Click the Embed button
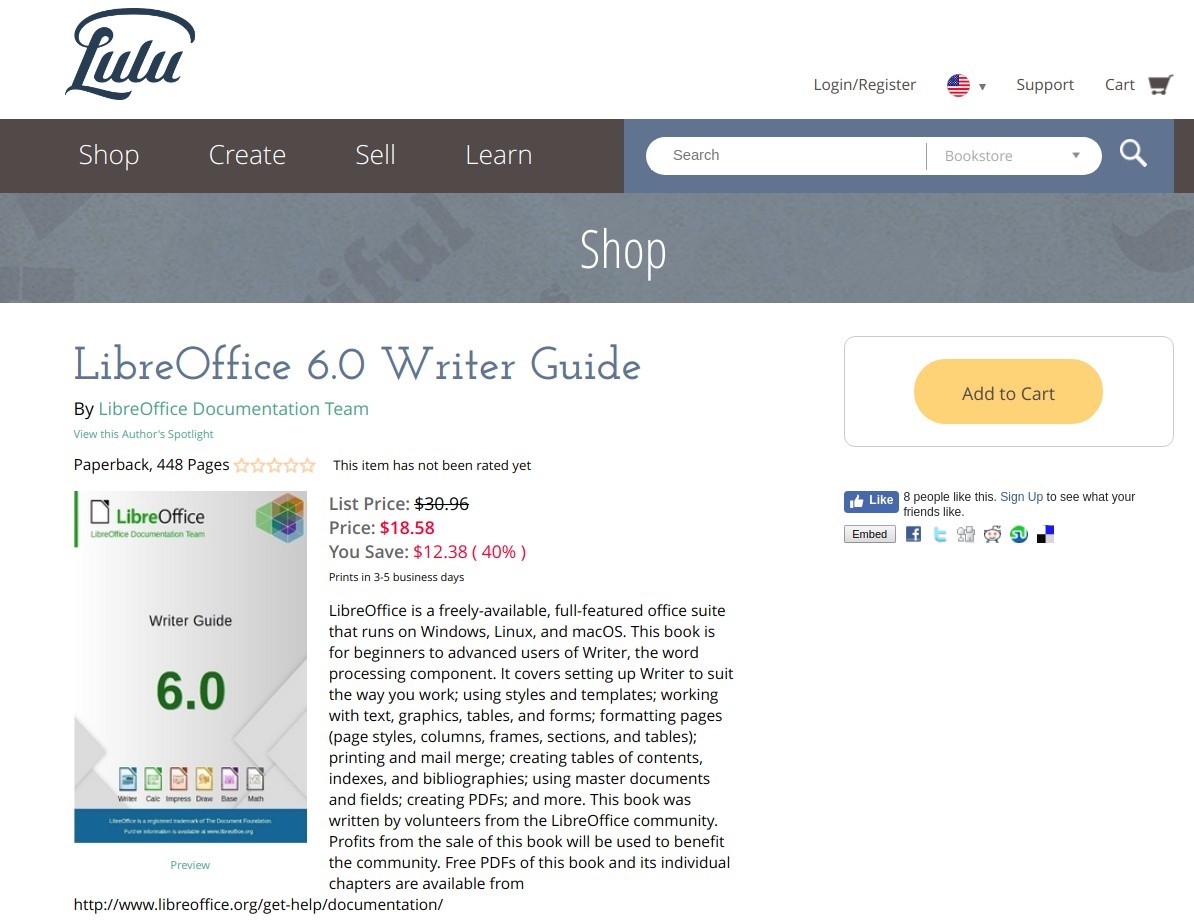The image size is (1194, 923). [x=870, y=534]
